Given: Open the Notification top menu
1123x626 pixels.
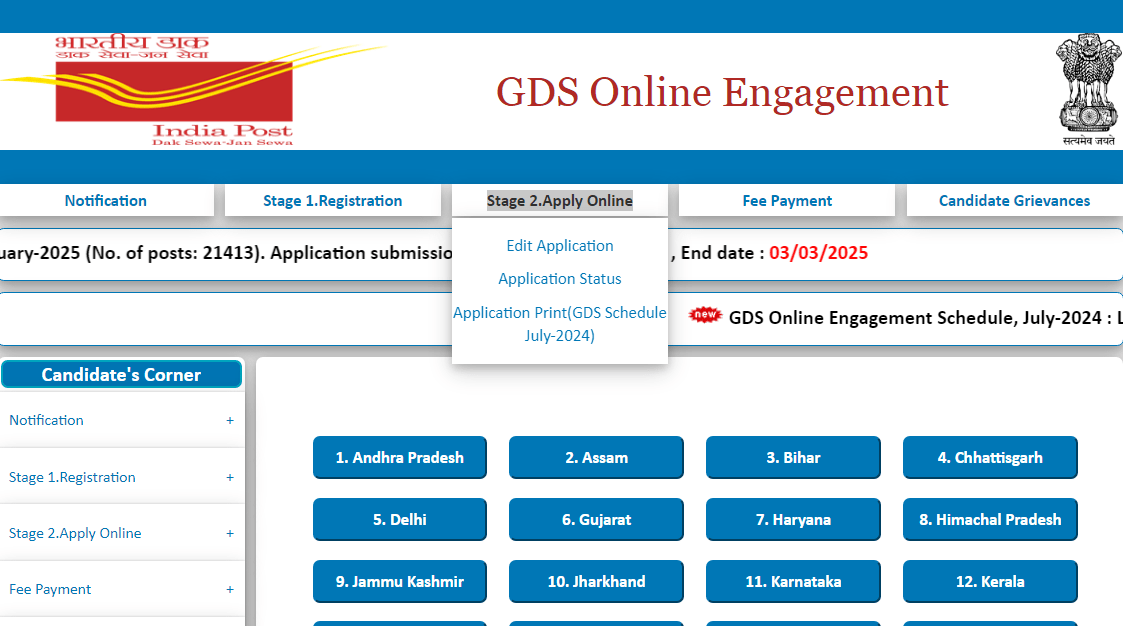Looking at the screenshot, I should coord(106,201).
